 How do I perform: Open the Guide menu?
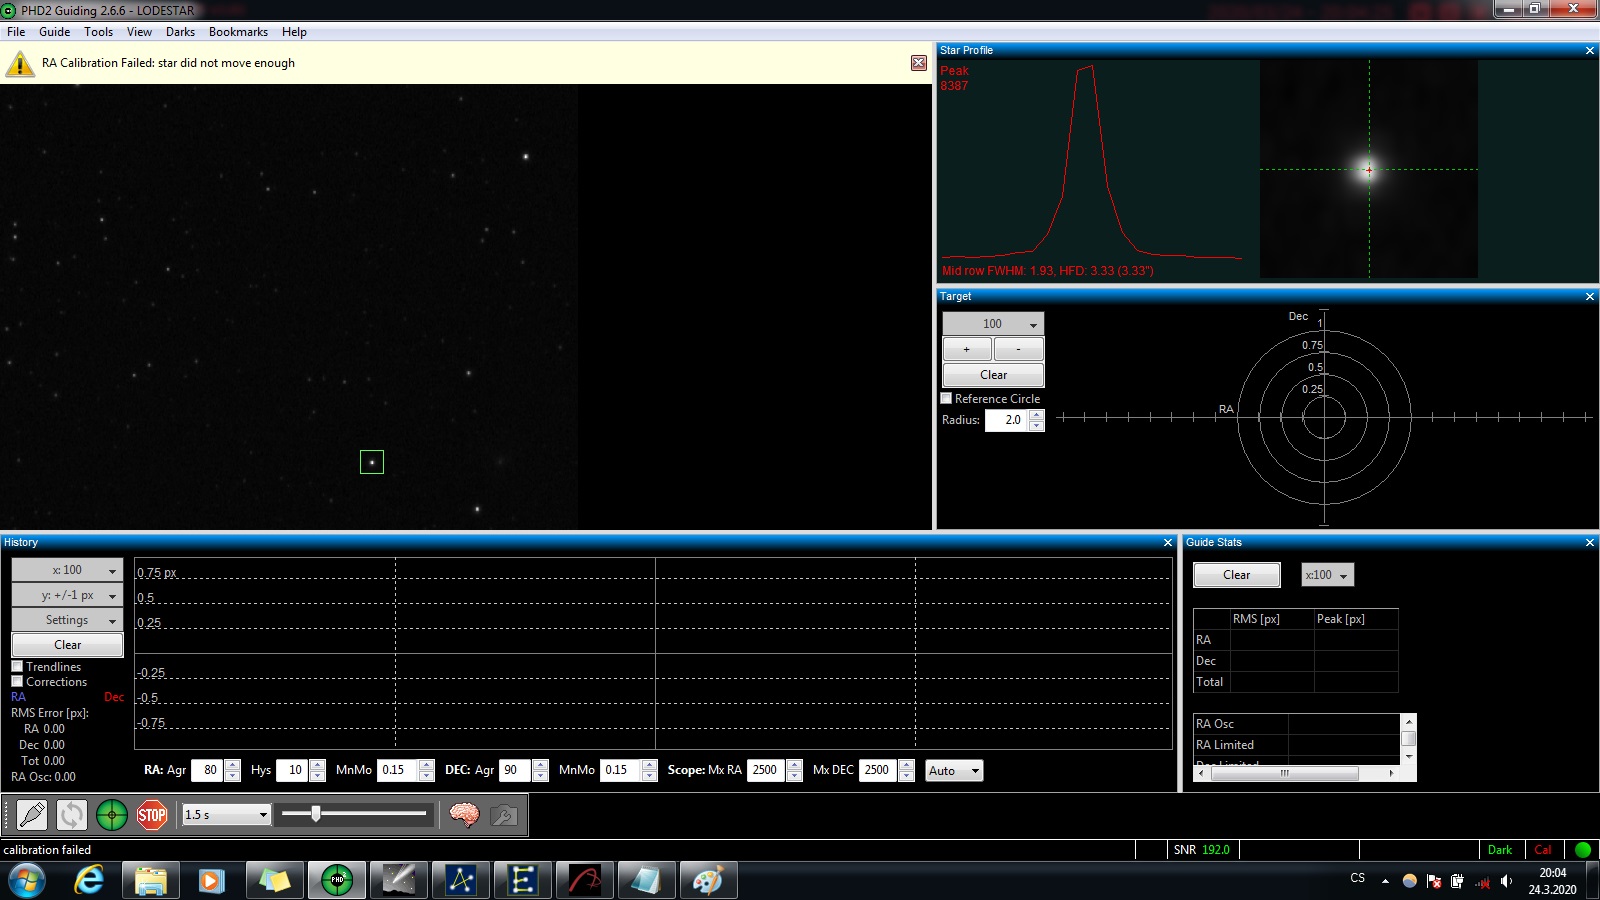tap(54, 32)
